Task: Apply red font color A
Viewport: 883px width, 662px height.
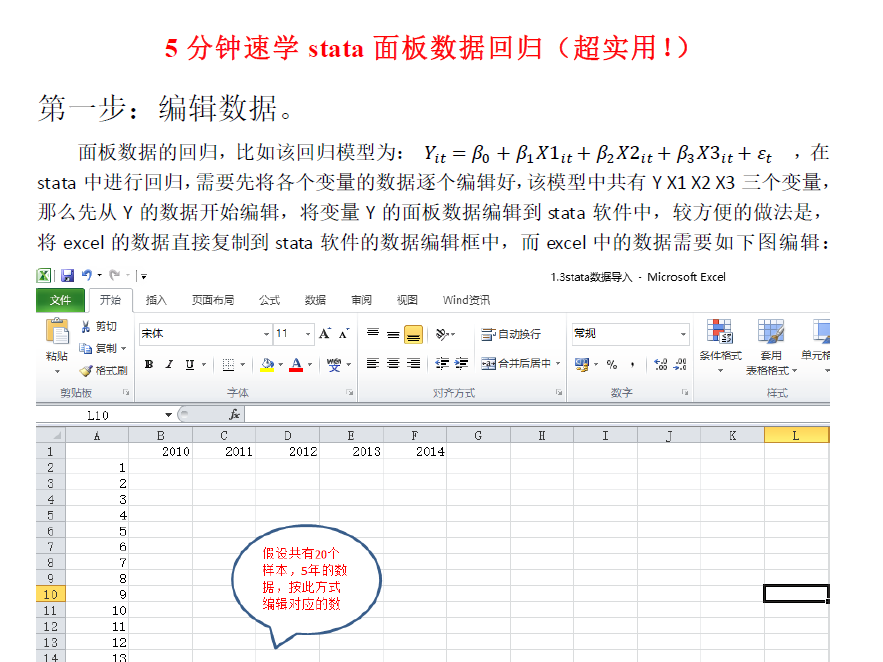Action: (296, 365)
